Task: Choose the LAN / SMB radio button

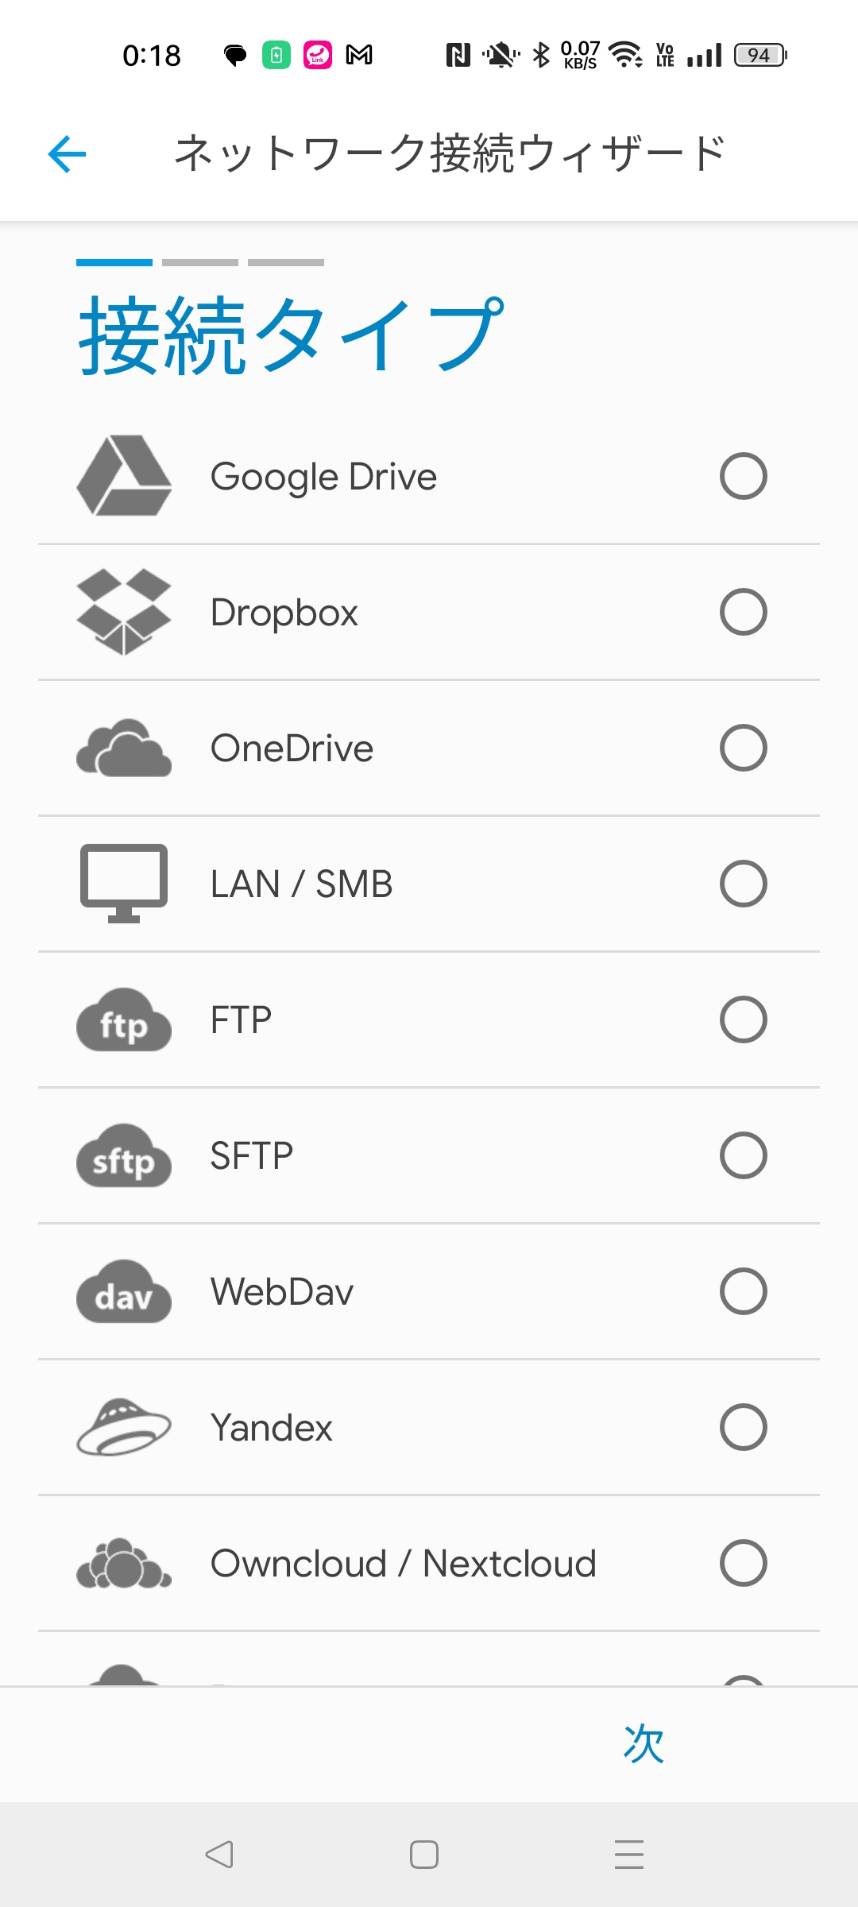Action: [743, 884]
